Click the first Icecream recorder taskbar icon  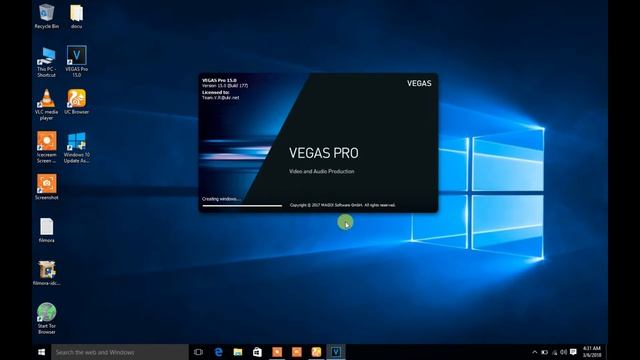pyautogui.click(x=277, y=352)
